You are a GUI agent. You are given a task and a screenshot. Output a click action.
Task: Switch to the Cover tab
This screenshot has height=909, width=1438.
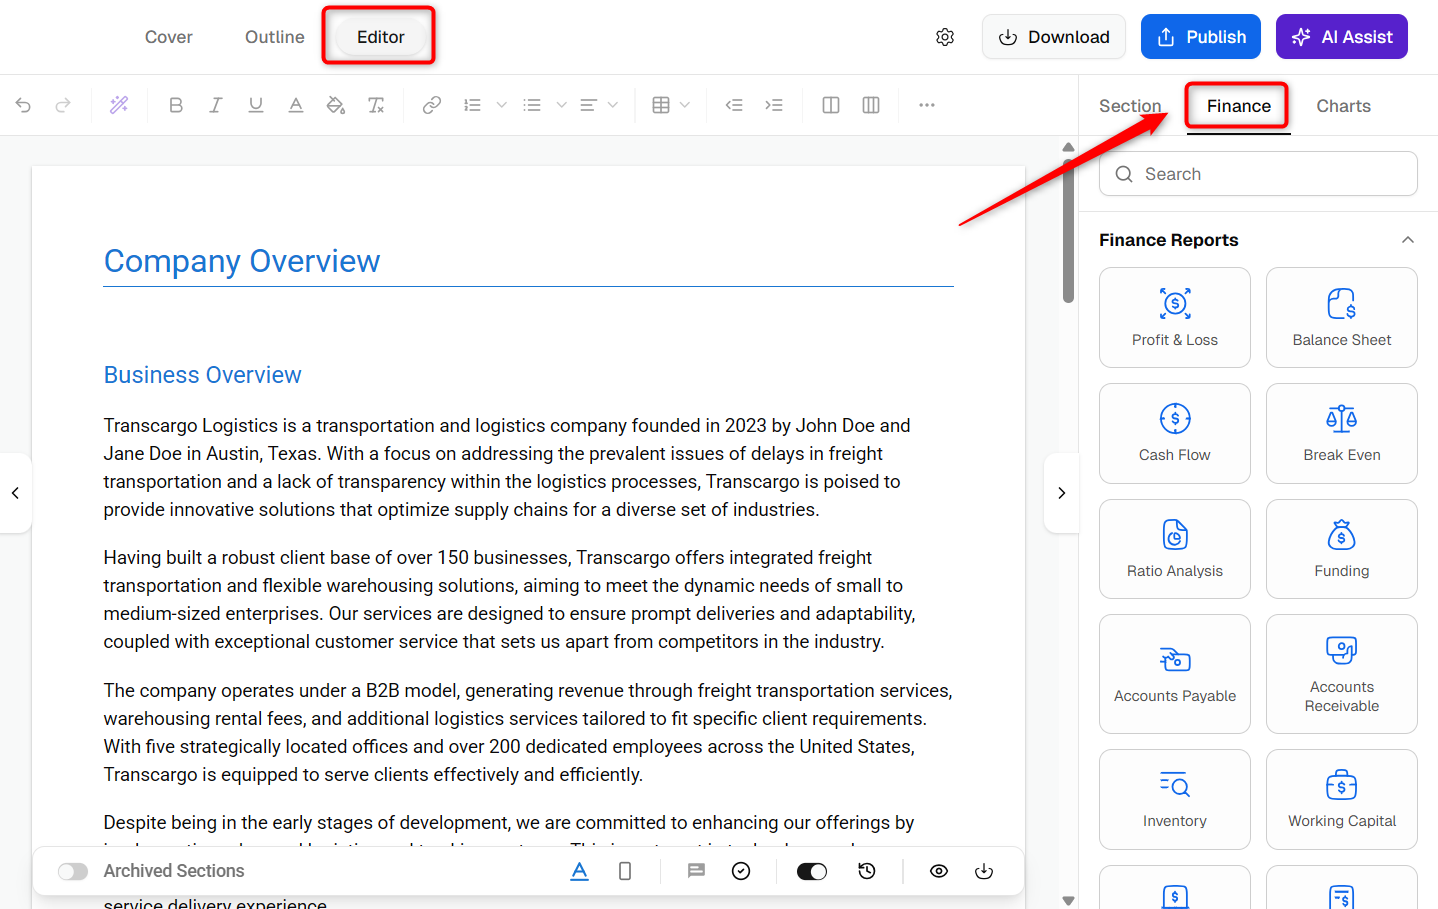(169, 37)
